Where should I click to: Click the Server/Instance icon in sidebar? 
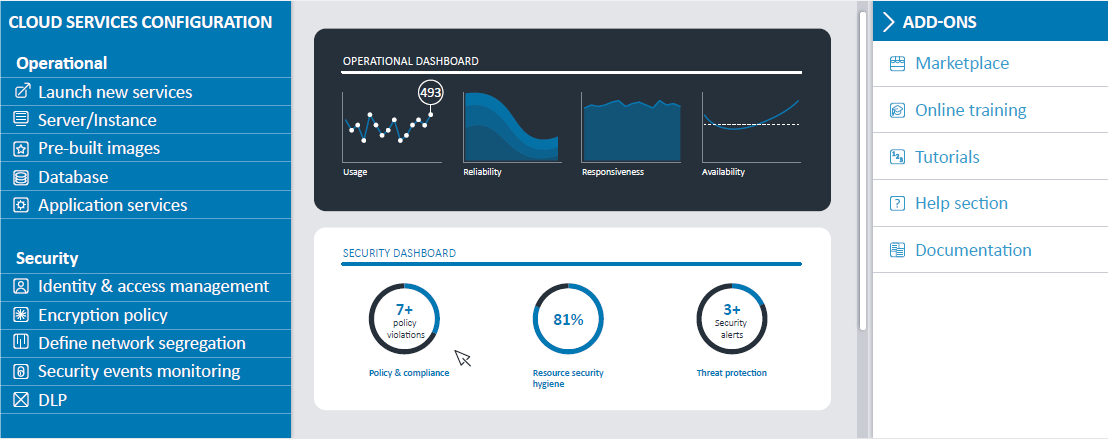coord(21,120)
